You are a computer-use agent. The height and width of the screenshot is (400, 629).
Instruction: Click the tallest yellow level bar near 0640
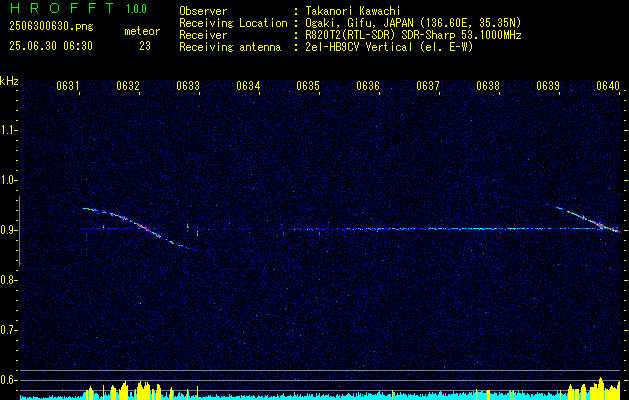(x=601, y=387)
